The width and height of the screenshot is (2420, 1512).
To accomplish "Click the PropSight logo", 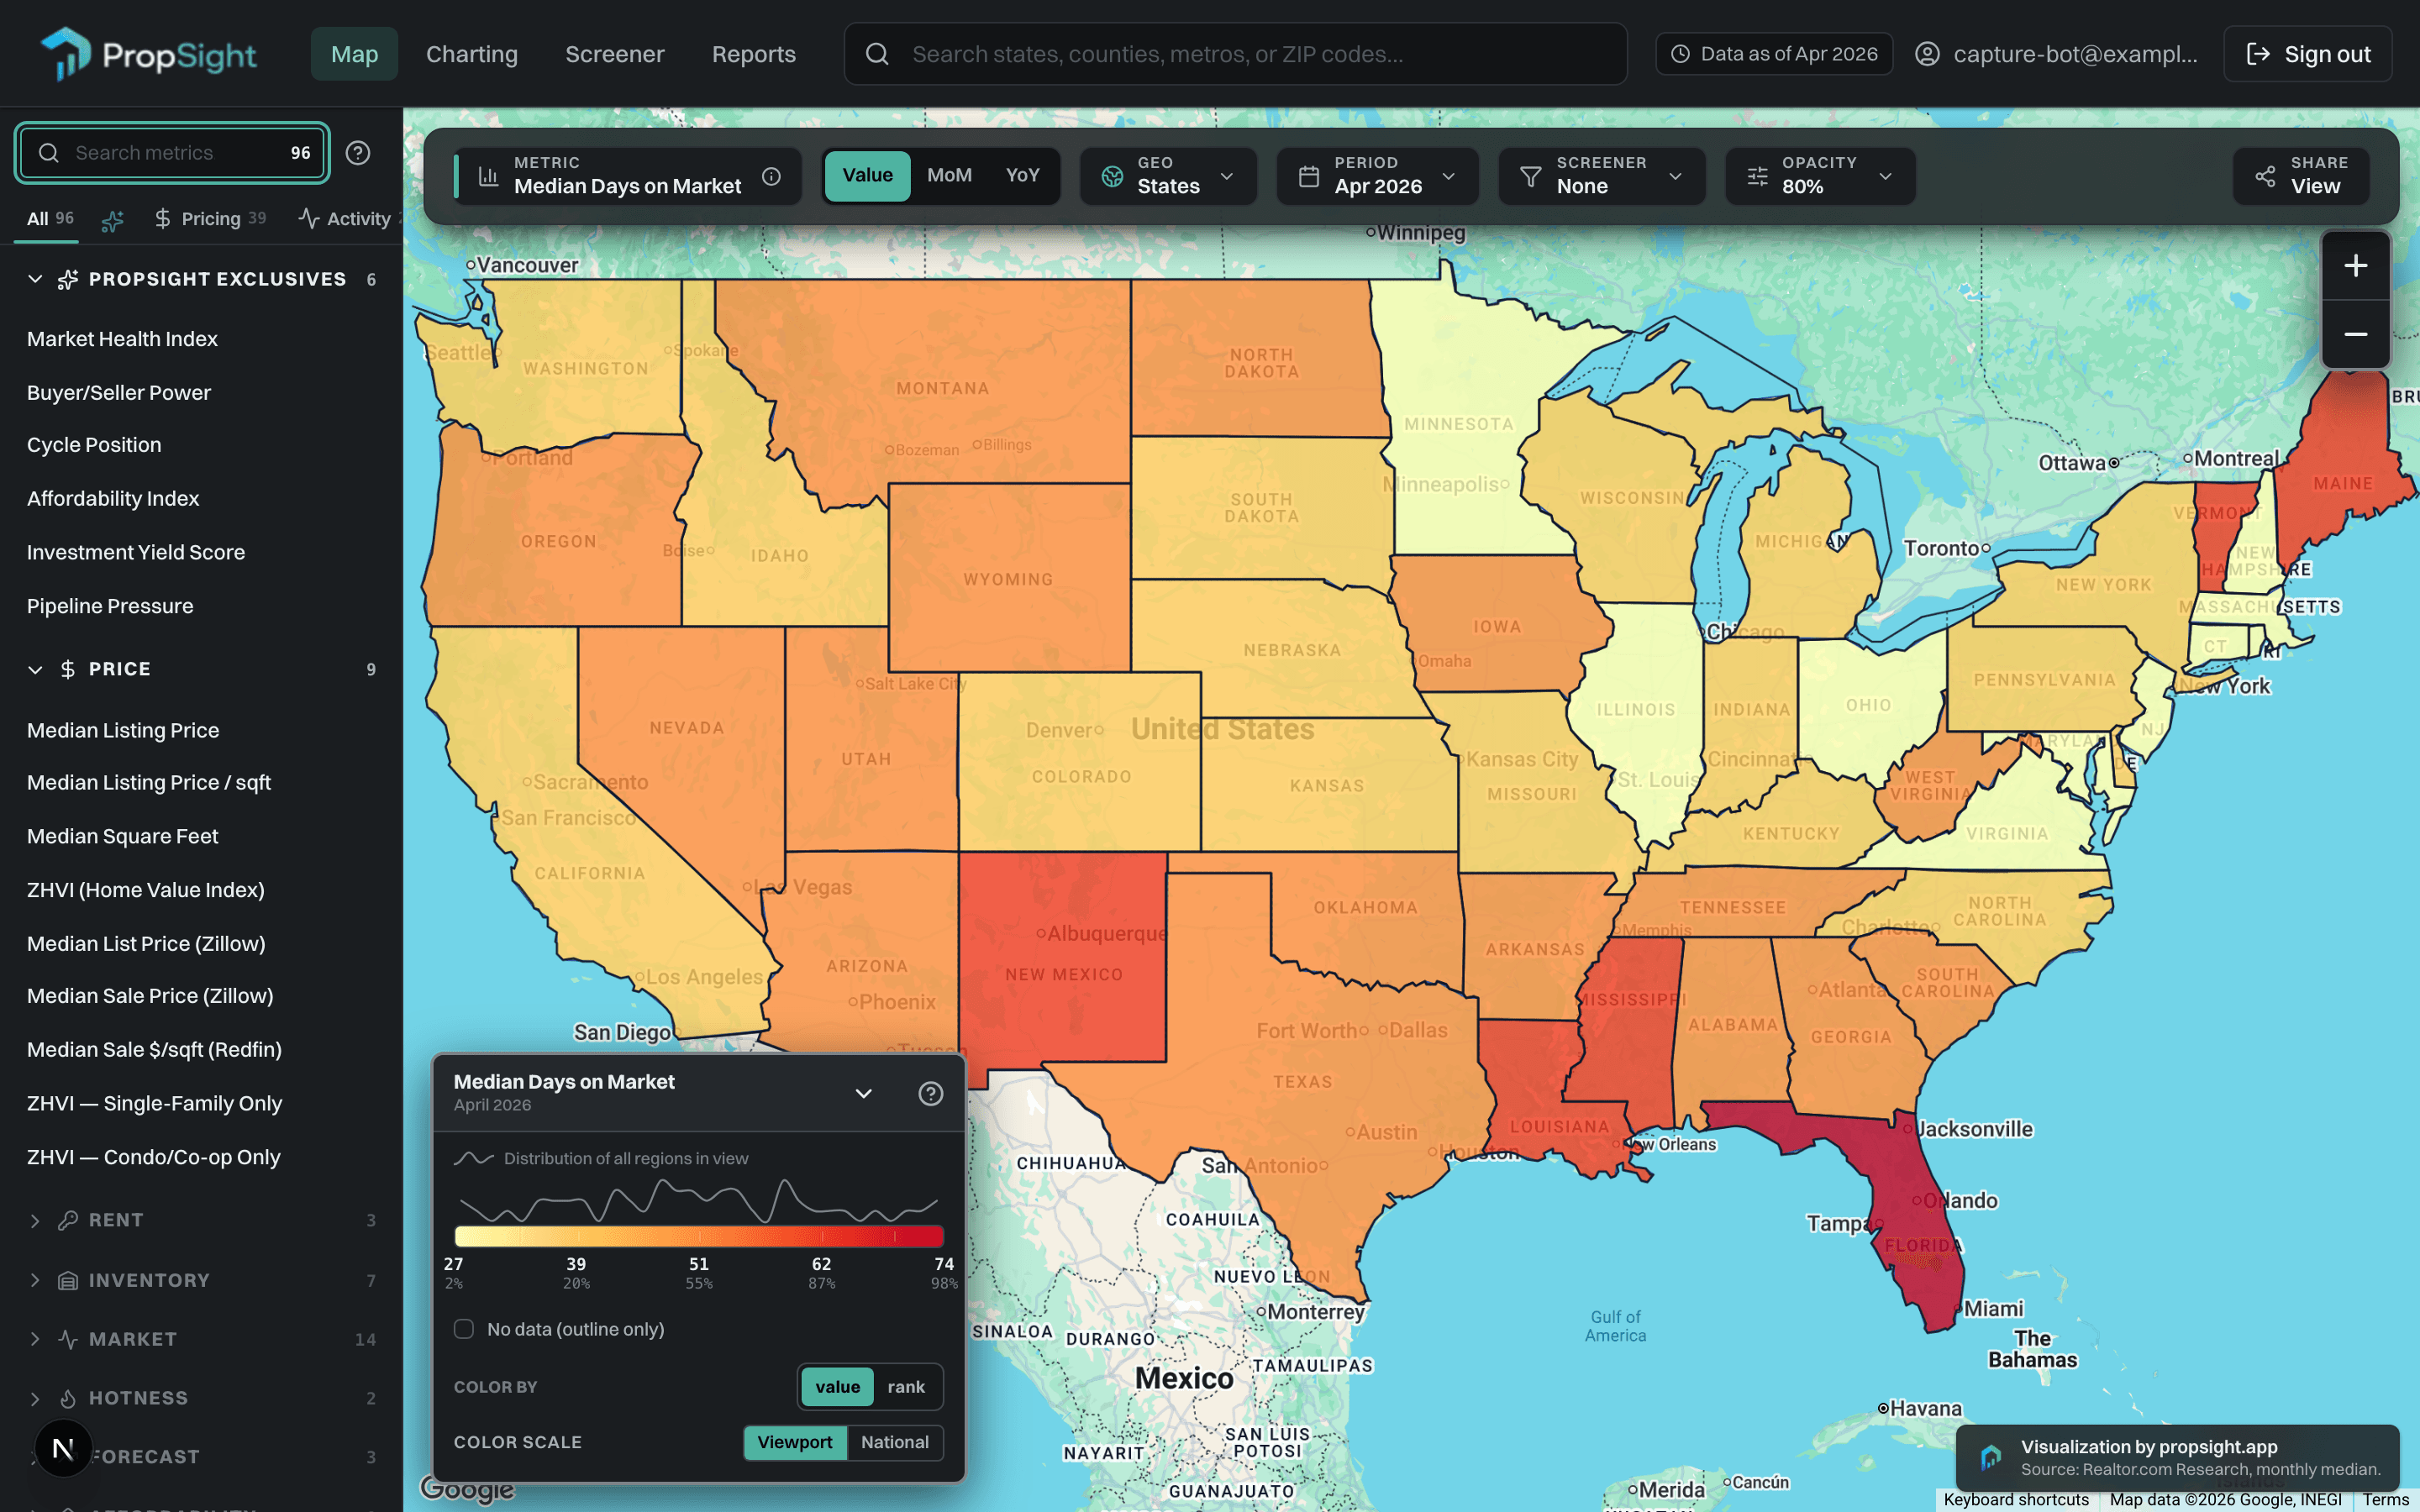I will (x=148, y=54).
